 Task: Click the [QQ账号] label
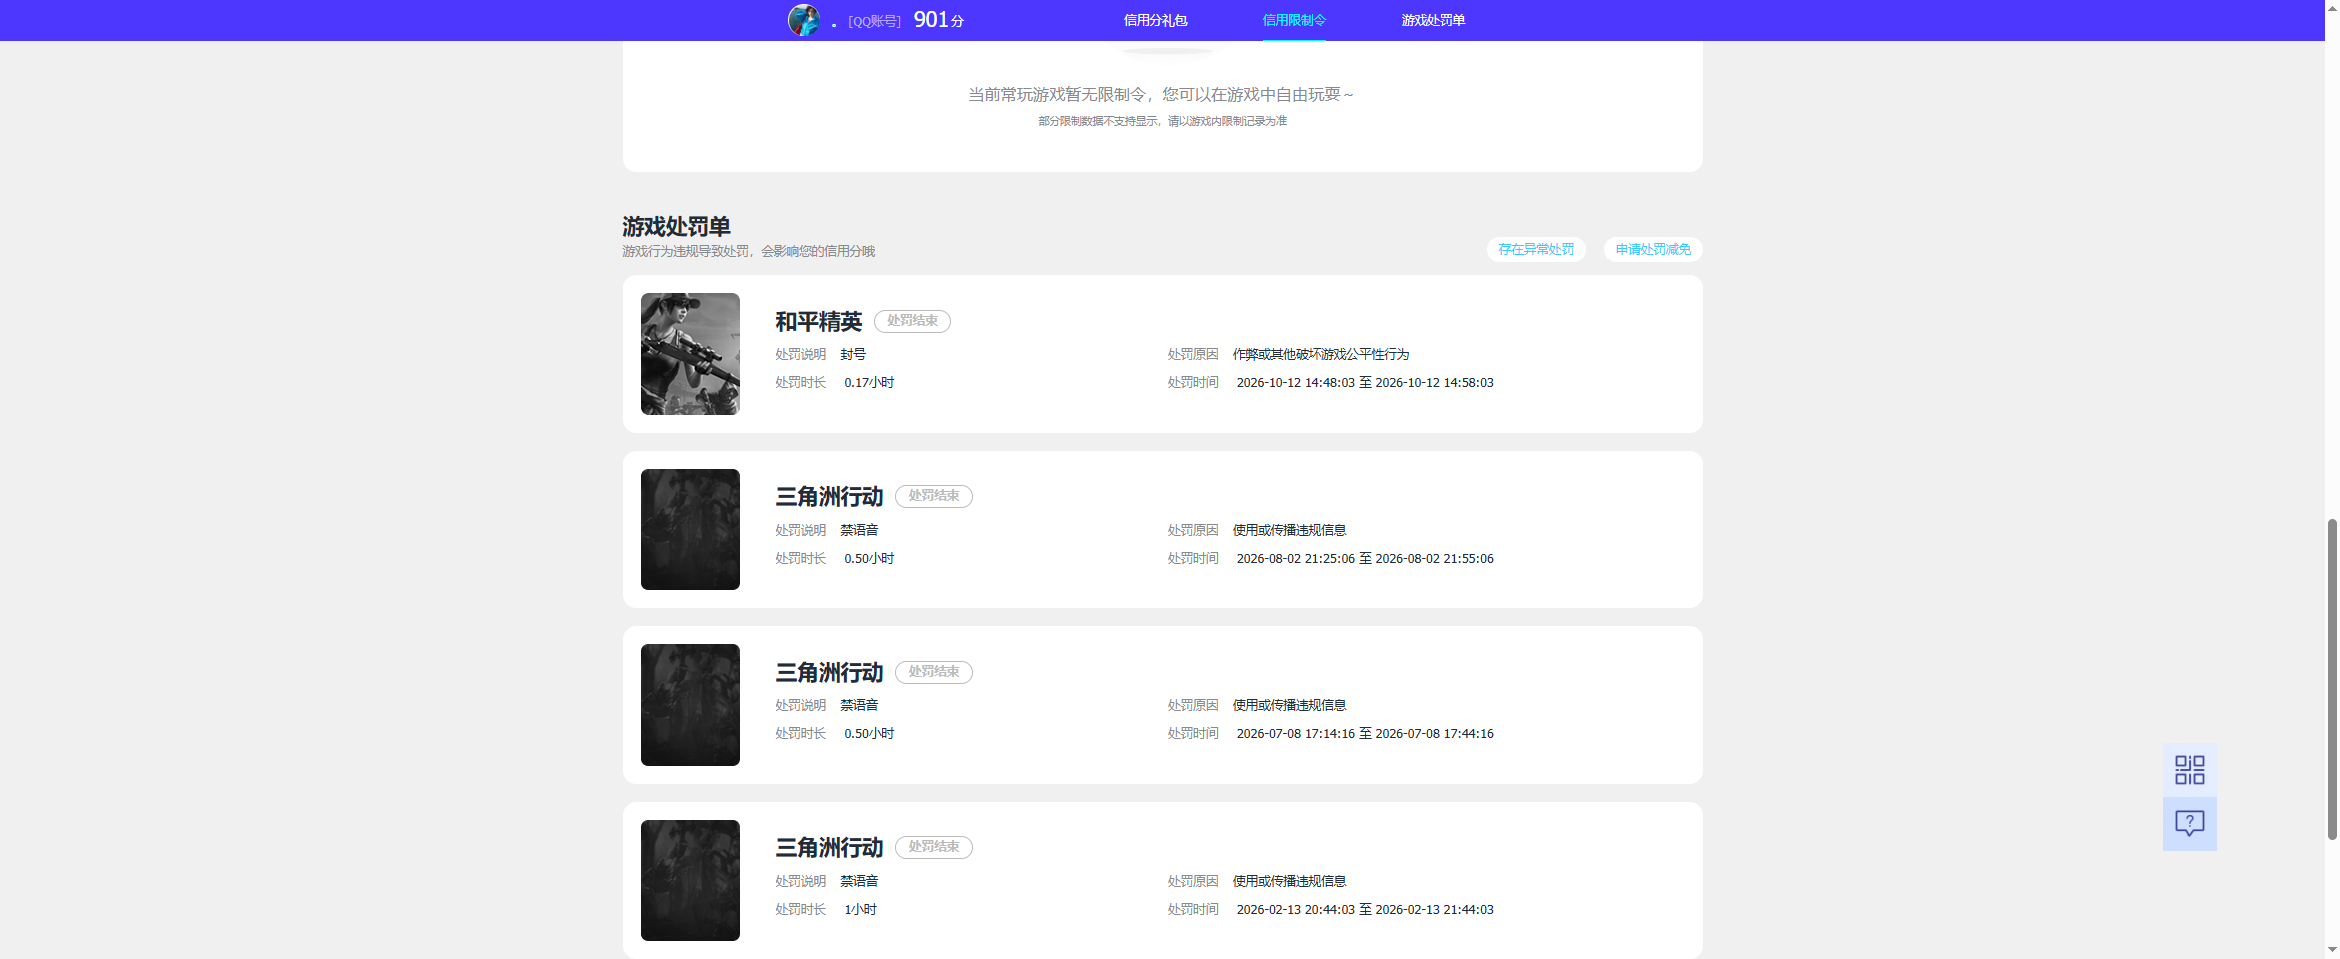coord(874,21)
